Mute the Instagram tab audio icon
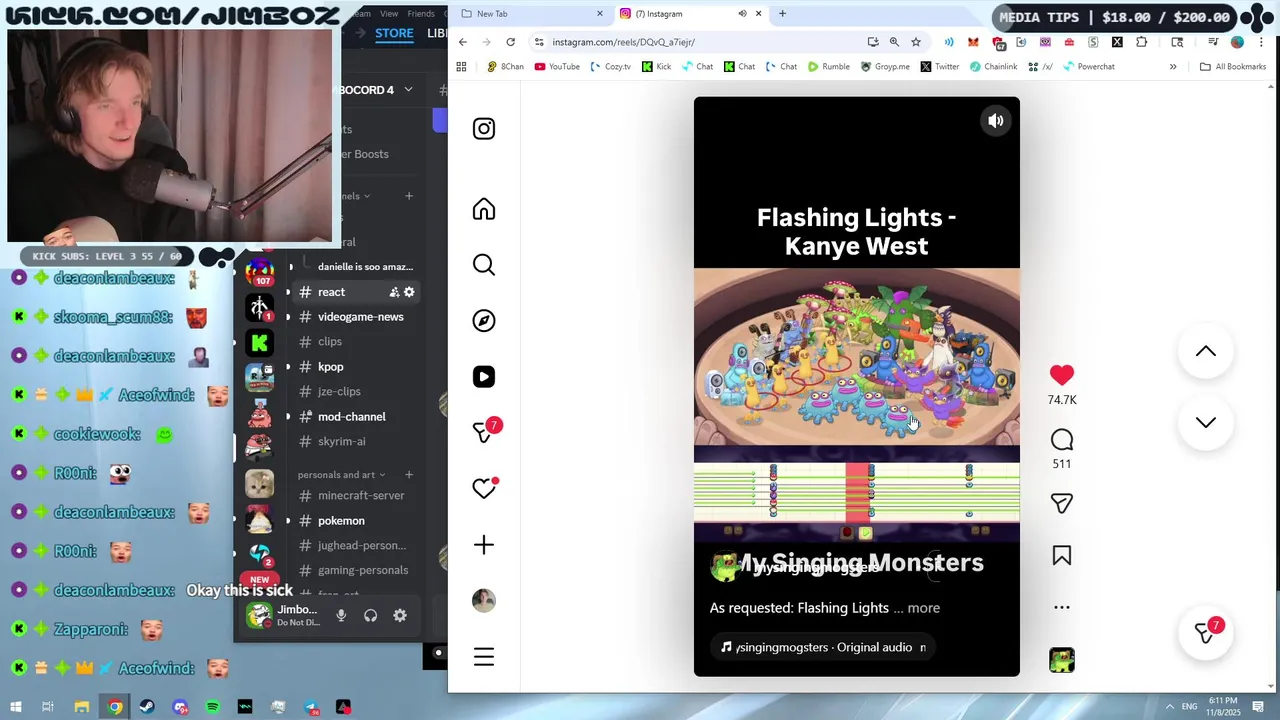Viewport: 1280px width, 720px height. click(742, 14)
